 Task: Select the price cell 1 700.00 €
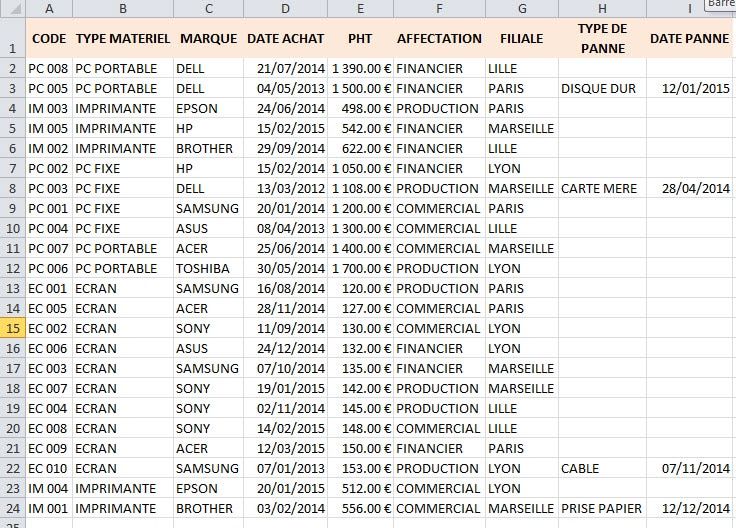coord(360,268)
